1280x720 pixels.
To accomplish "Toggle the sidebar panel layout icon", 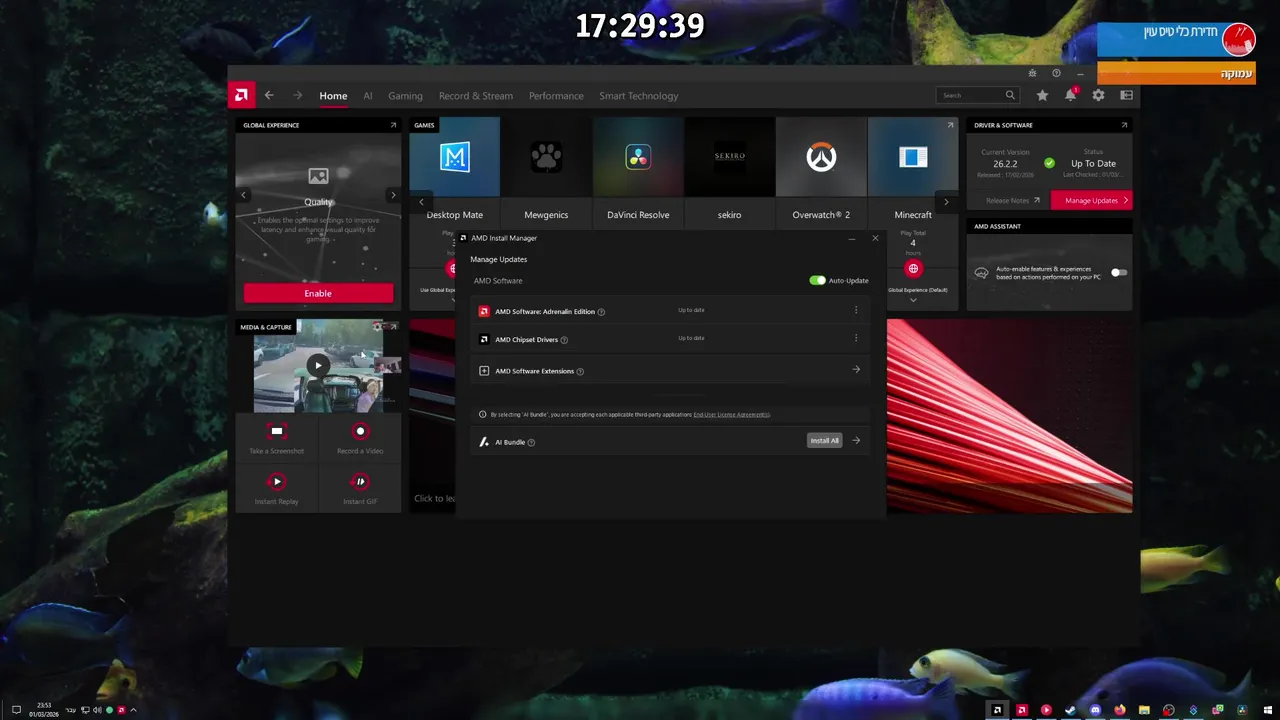I will (x=1126, y=95).
